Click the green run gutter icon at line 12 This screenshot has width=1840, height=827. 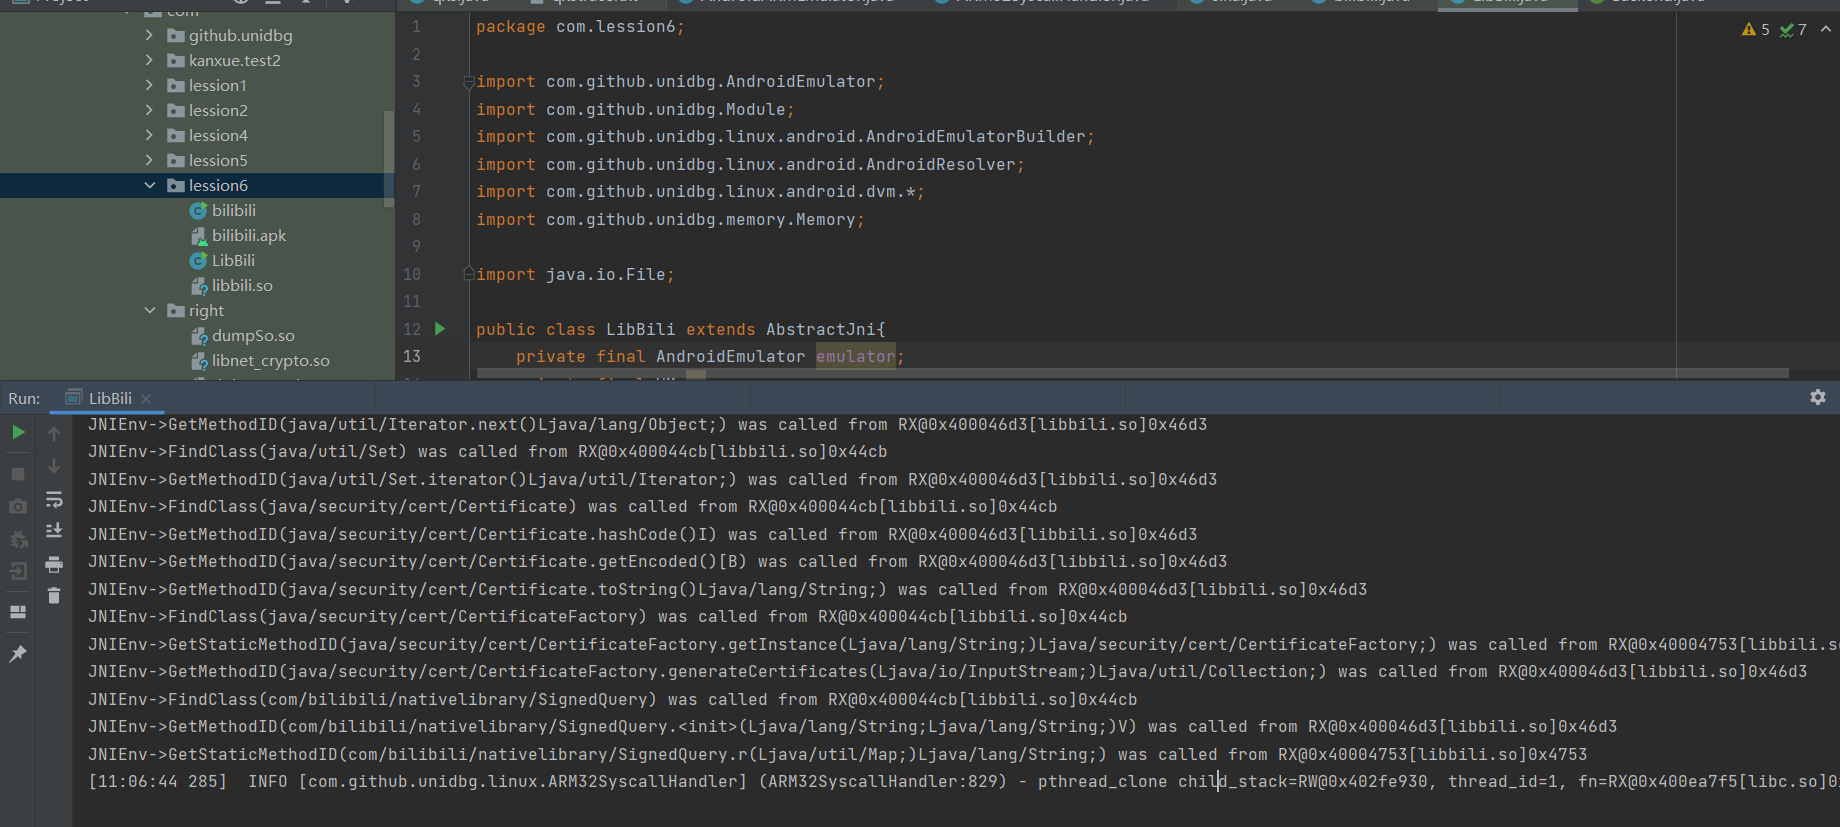click(439, 328)
